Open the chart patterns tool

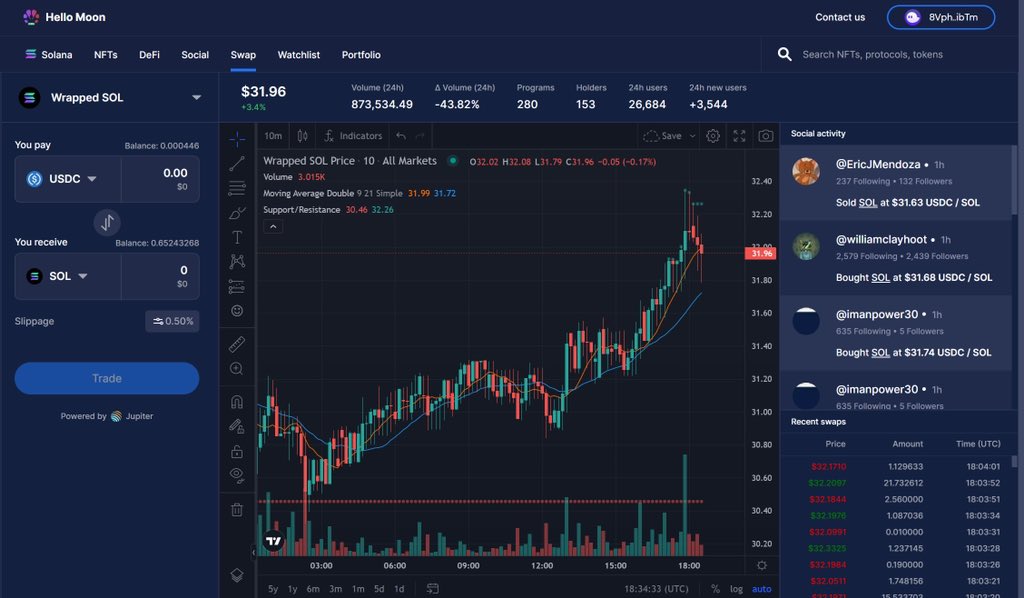point(237,262)
